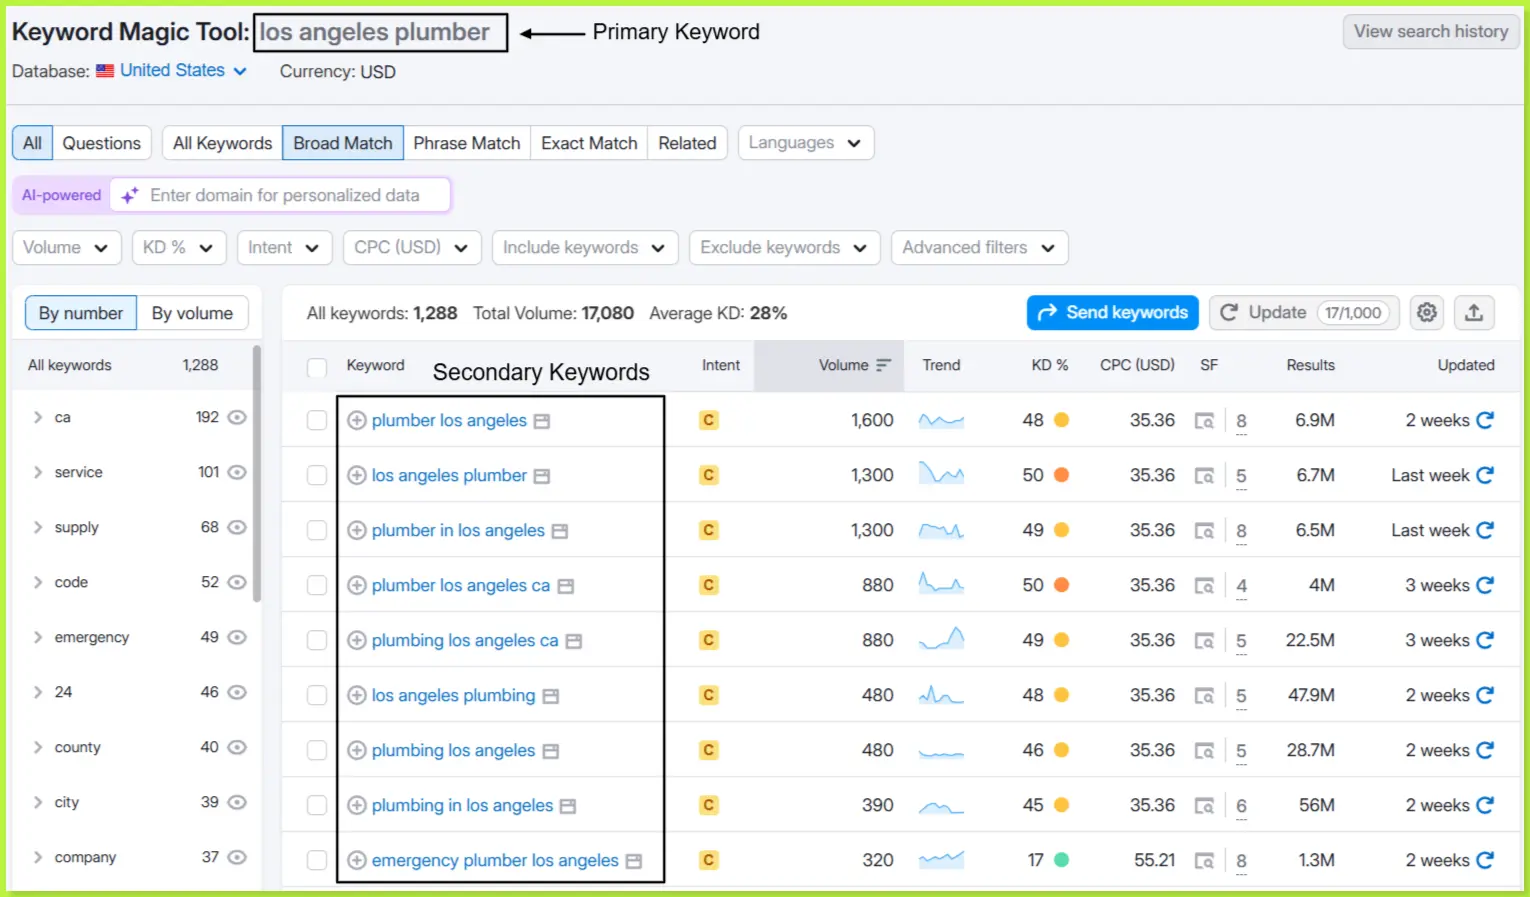The image size is (1530, 897).
Task: Open Advanced filters dropdown
Action: click(x=980, y=248)
